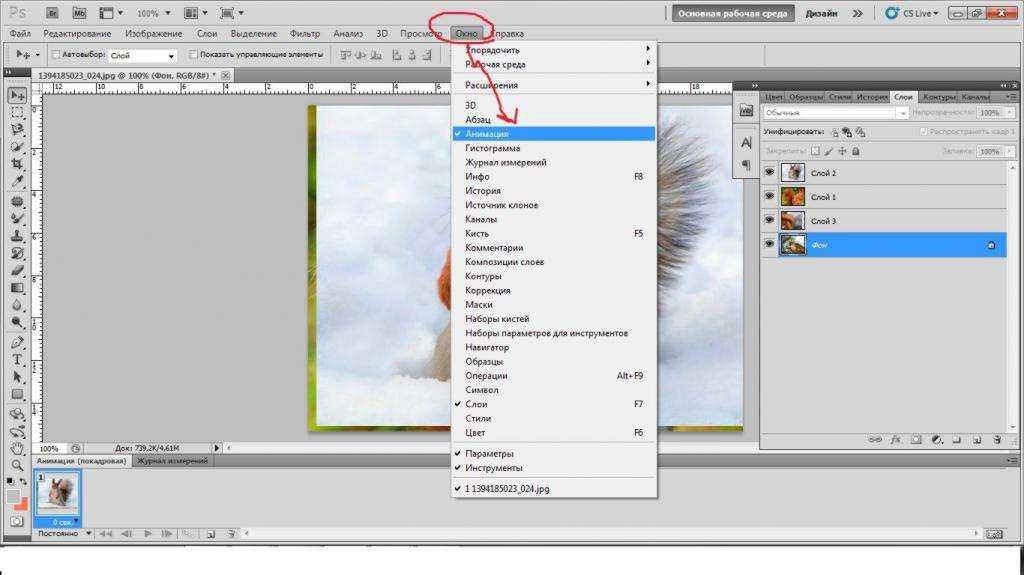This screenshot has width=1024, height=575.
Task: Select the Eraser tool
Action: coord(18,271)
